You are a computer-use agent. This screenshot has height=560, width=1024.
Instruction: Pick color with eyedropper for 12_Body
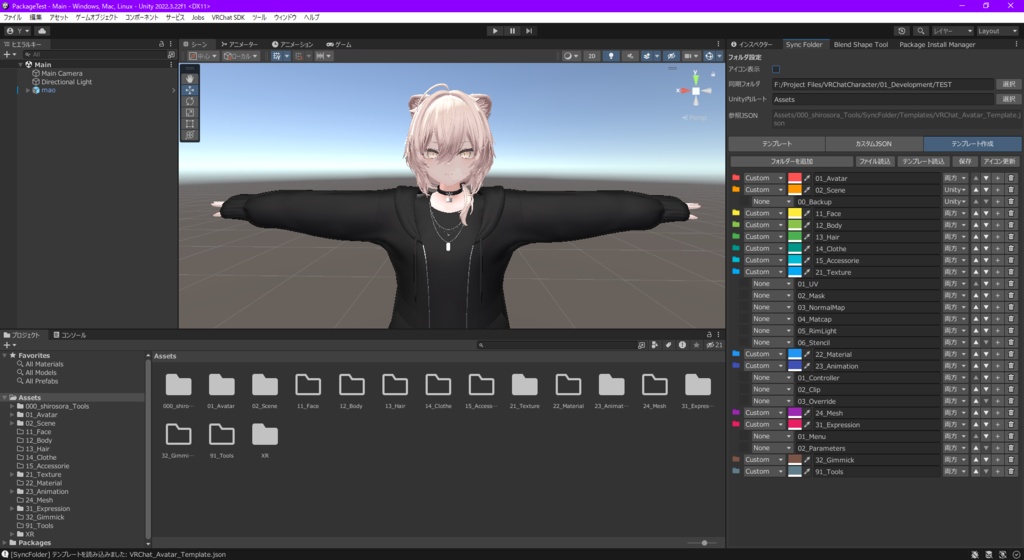coord(807,225)
